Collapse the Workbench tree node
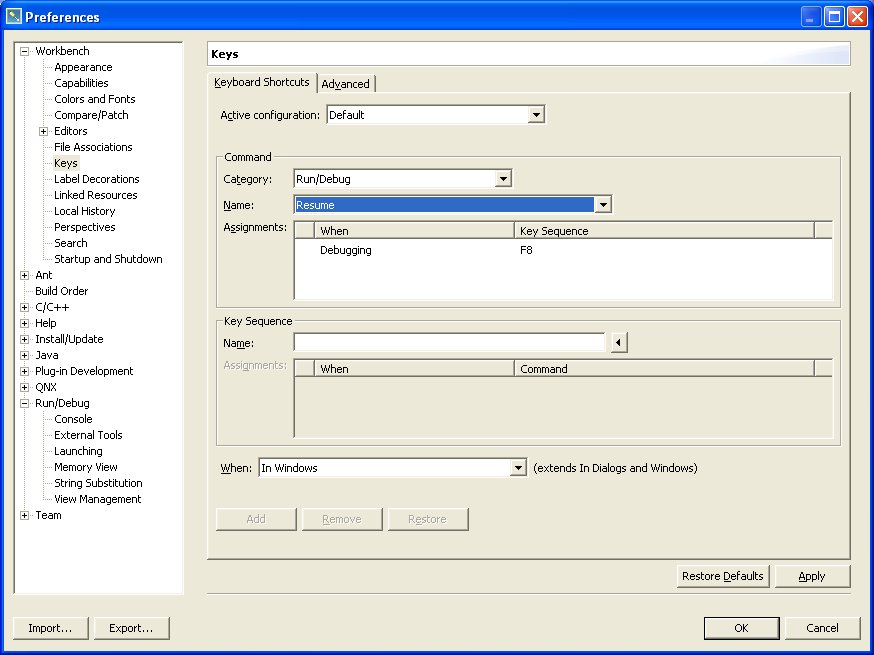874x655 pixels. (25, 51)
